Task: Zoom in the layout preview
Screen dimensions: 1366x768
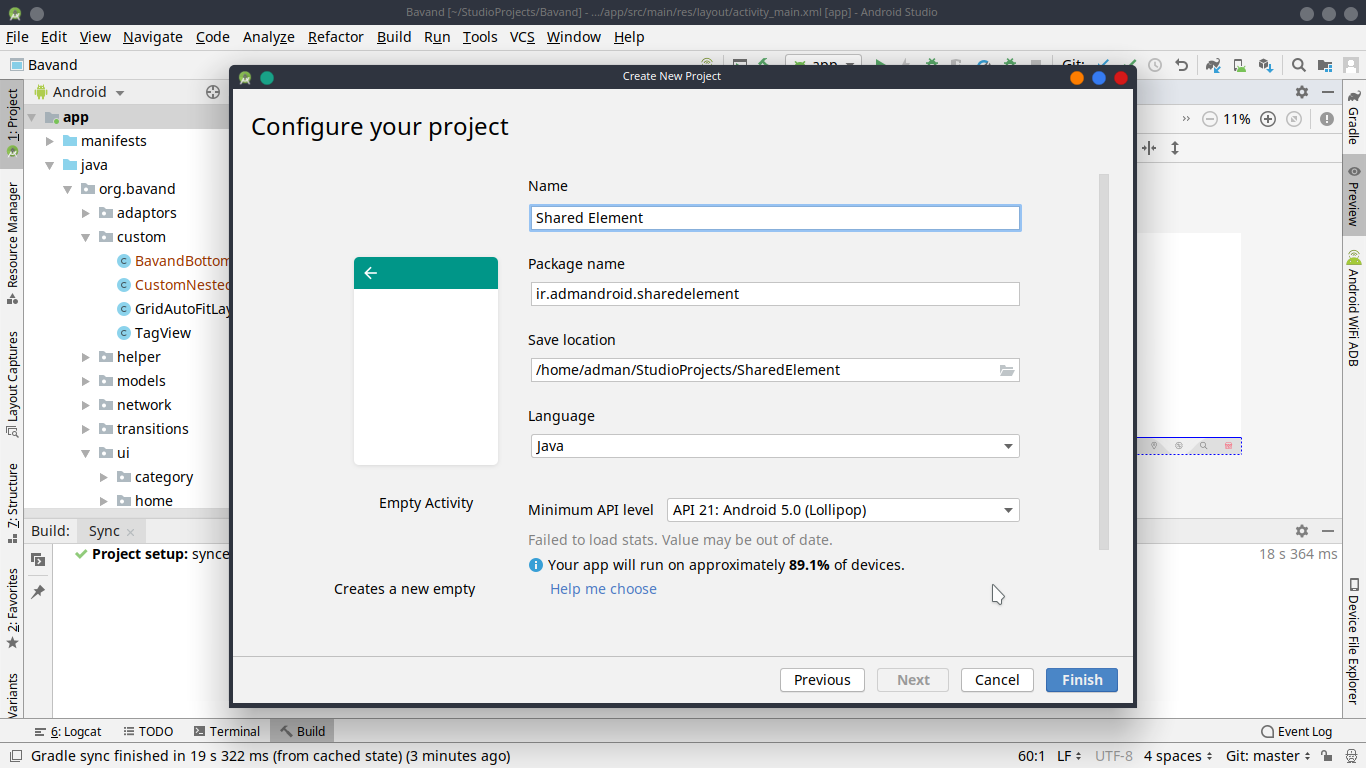Action: 1268,119
